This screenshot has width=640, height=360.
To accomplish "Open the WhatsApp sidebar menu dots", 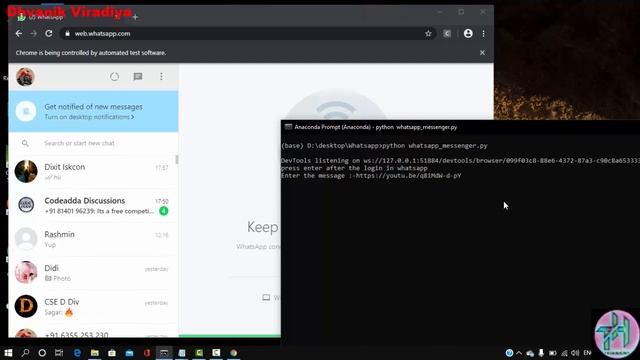I will coord(161,76).
